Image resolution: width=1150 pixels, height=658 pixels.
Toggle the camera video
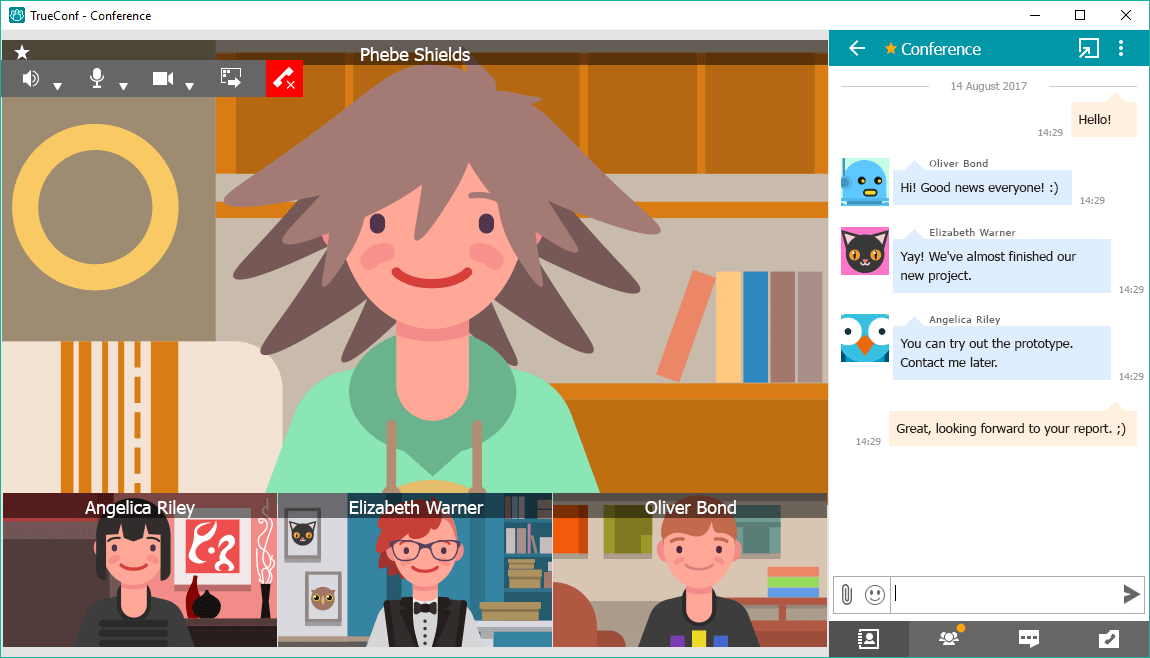[163, 78]
